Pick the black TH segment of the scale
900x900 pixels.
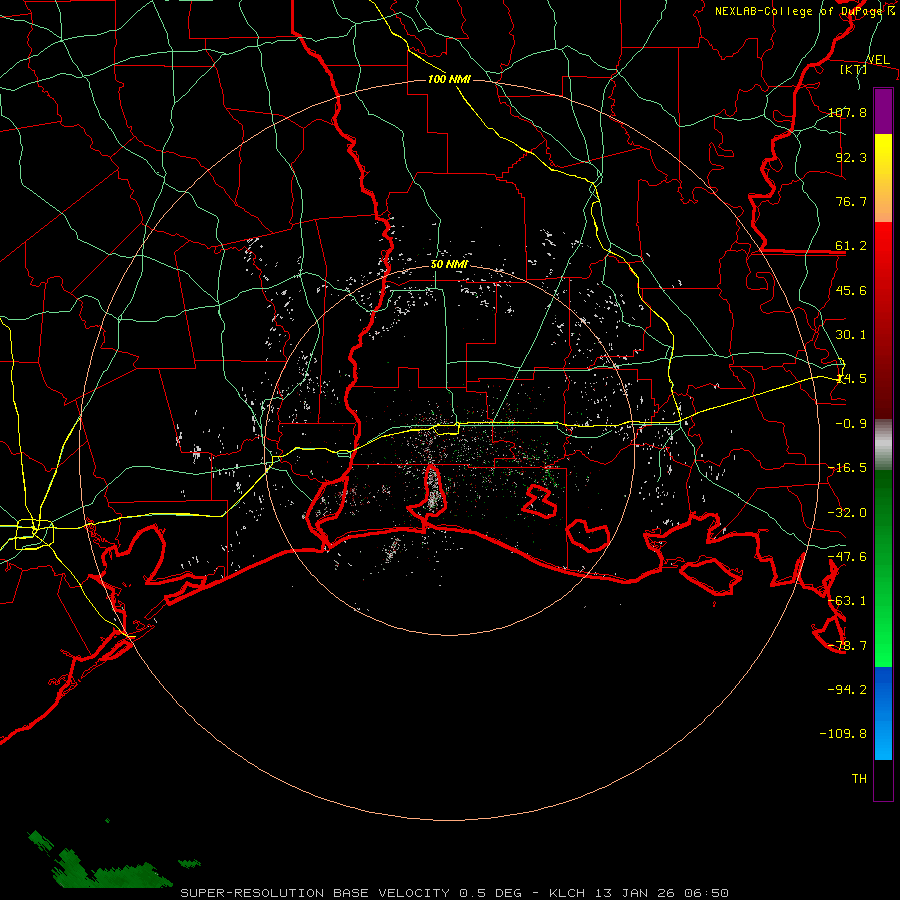(883, 780)
